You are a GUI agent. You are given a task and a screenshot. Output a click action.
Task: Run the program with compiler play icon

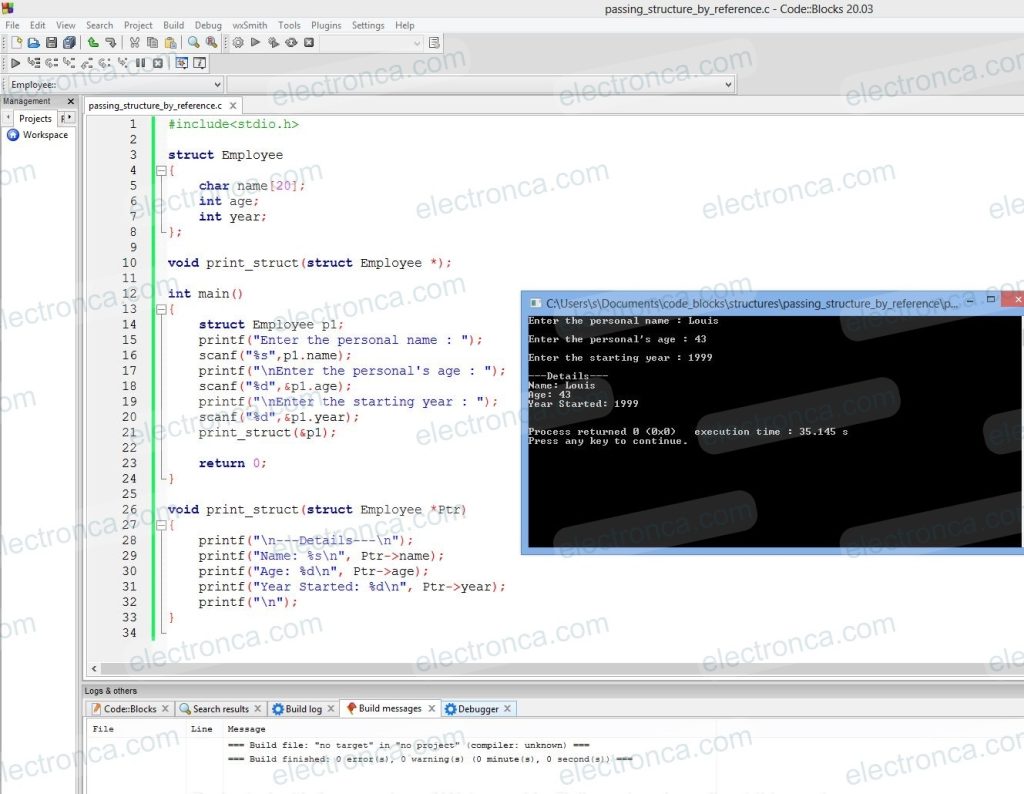point(255,42)
